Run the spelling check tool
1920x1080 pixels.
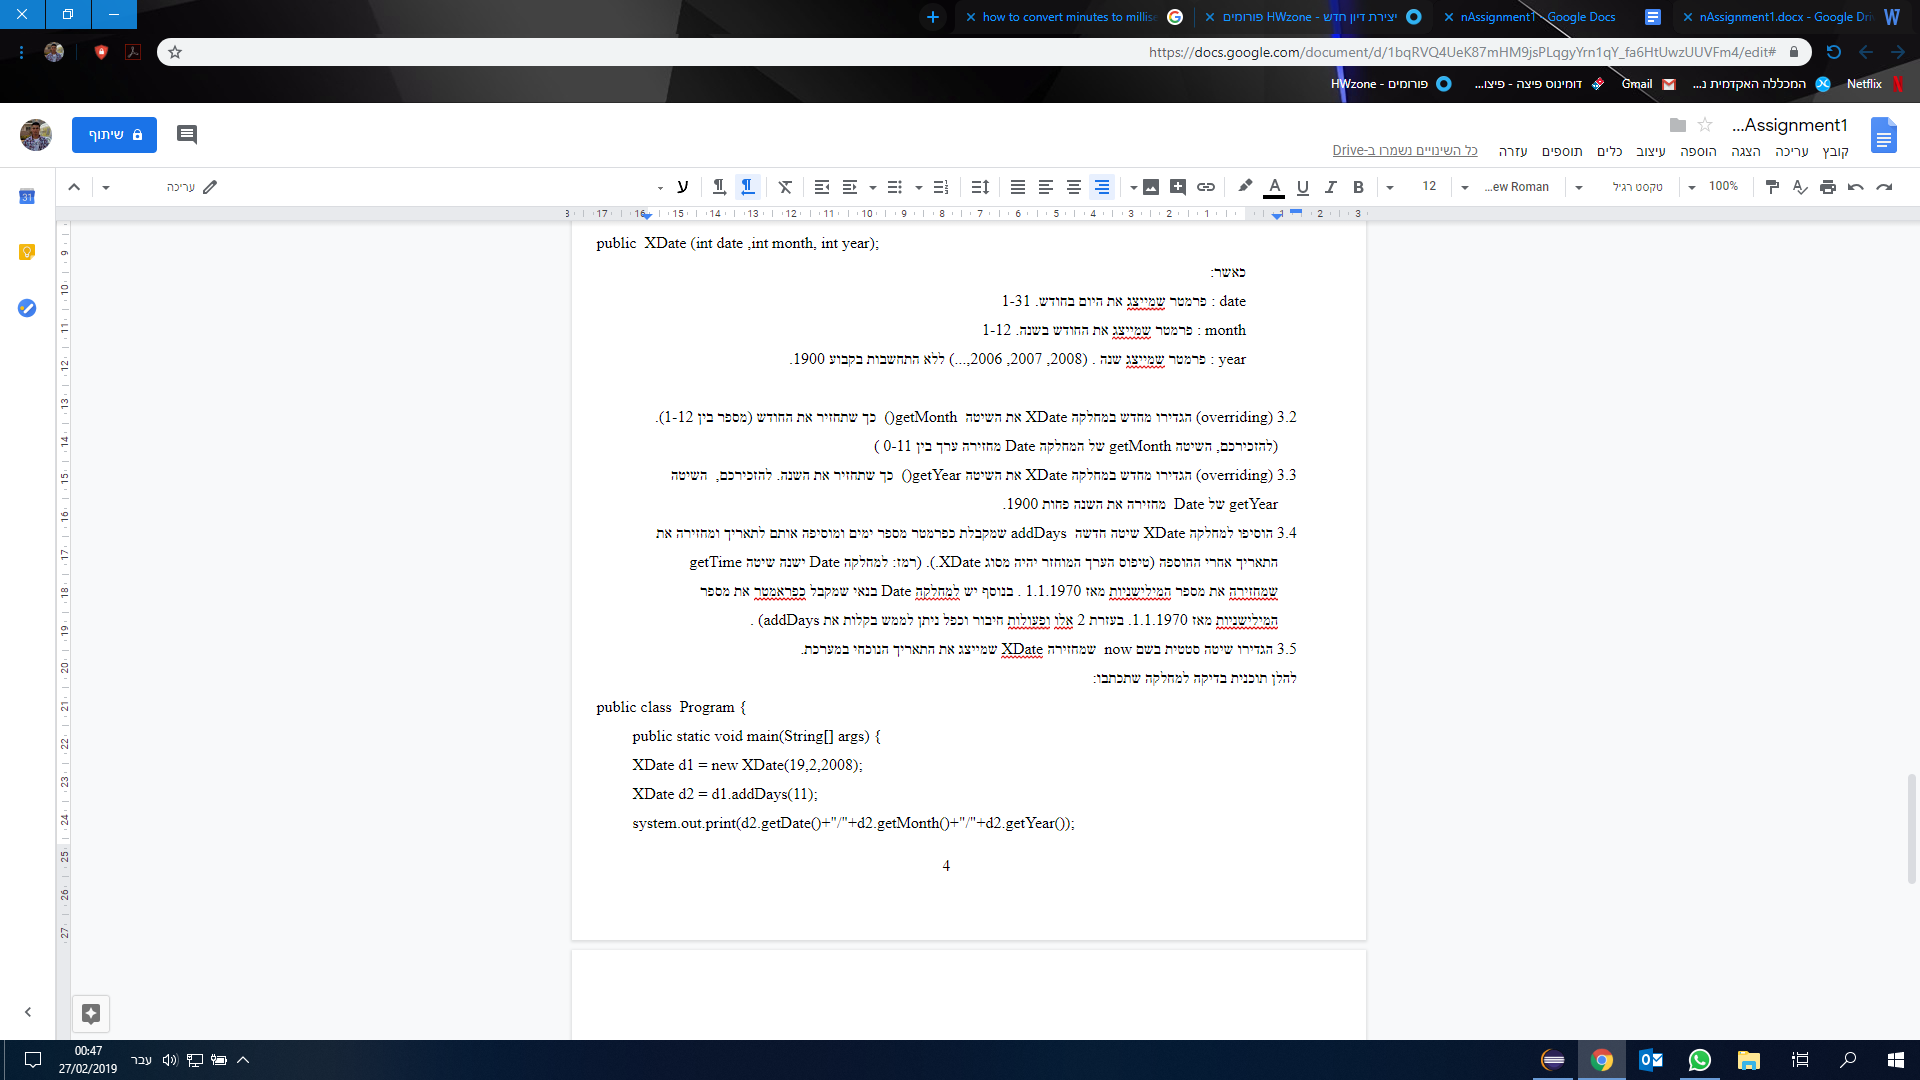tap(1800, 187)
